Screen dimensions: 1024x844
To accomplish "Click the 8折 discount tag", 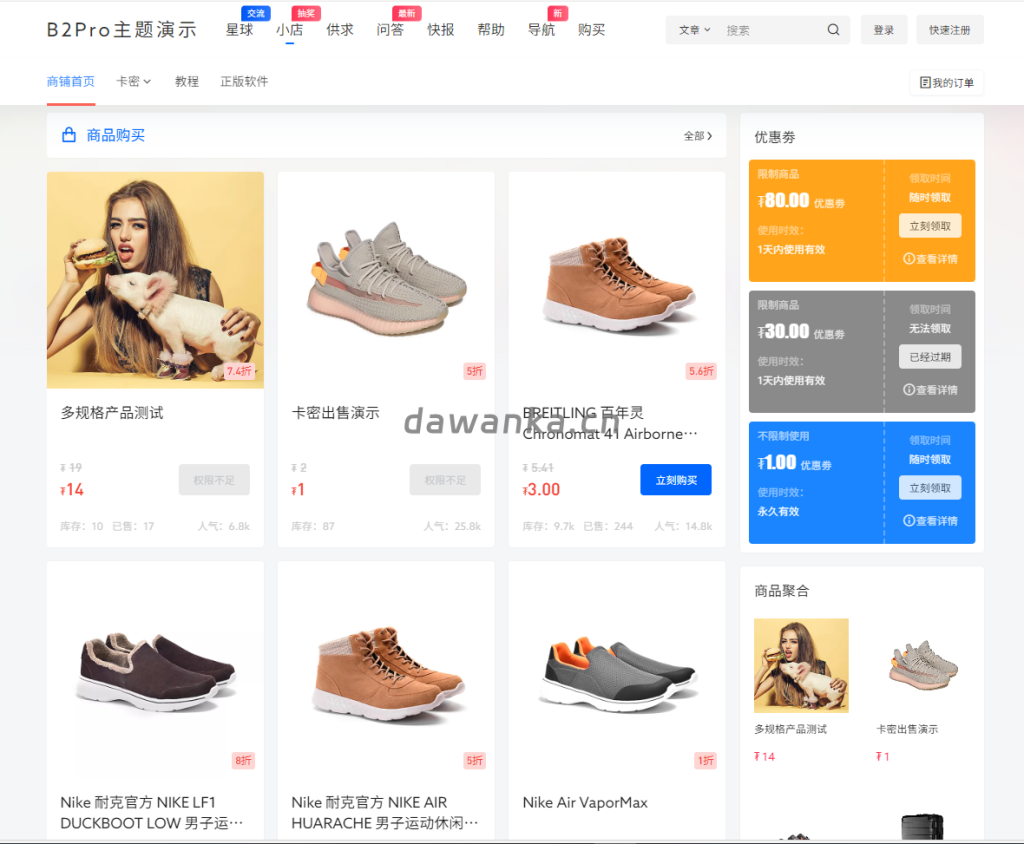I will tap(243, 760).
